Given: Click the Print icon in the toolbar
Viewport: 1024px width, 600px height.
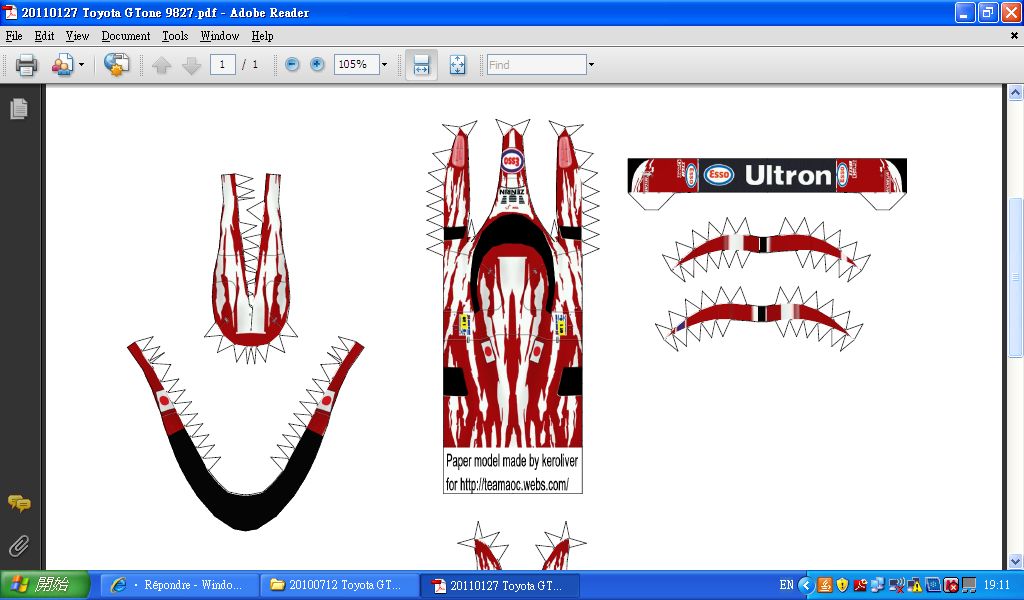Looking at the screenshot, I should pyautogui.click(x=26, y=65).
